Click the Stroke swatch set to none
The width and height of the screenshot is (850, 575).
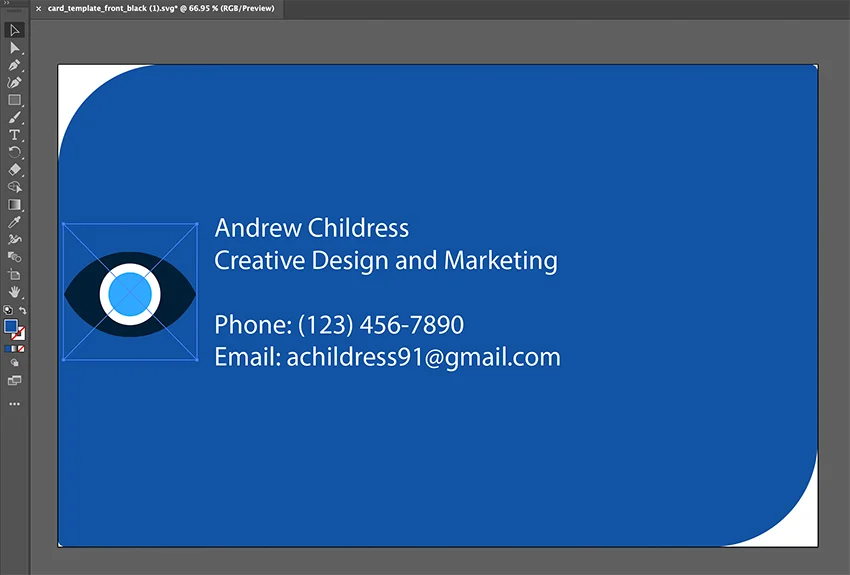20,334
